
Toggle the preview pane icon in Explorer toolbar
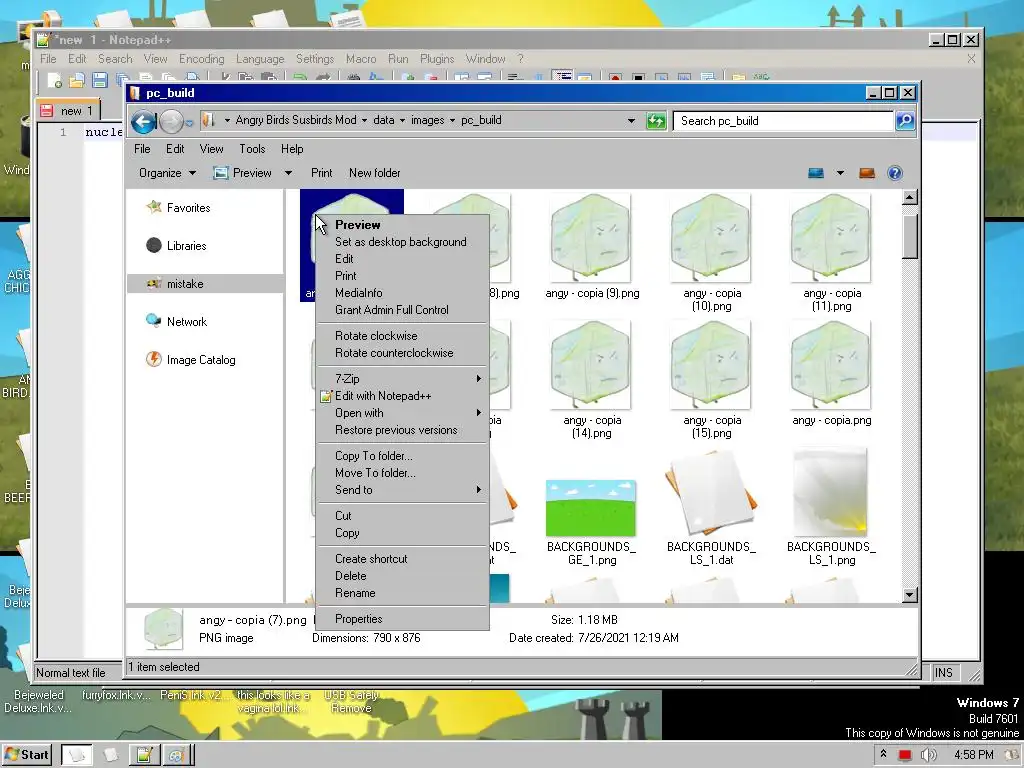(x=867, y=173)
